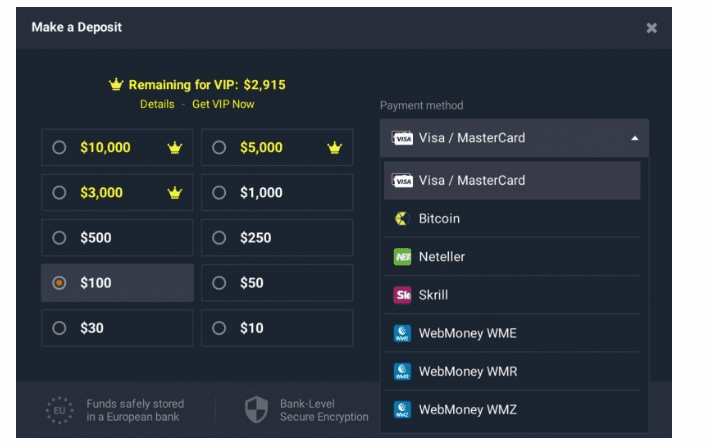Open the VIP Details link
This screenshot has height=448, width=713.
click(x=157, y=104)
